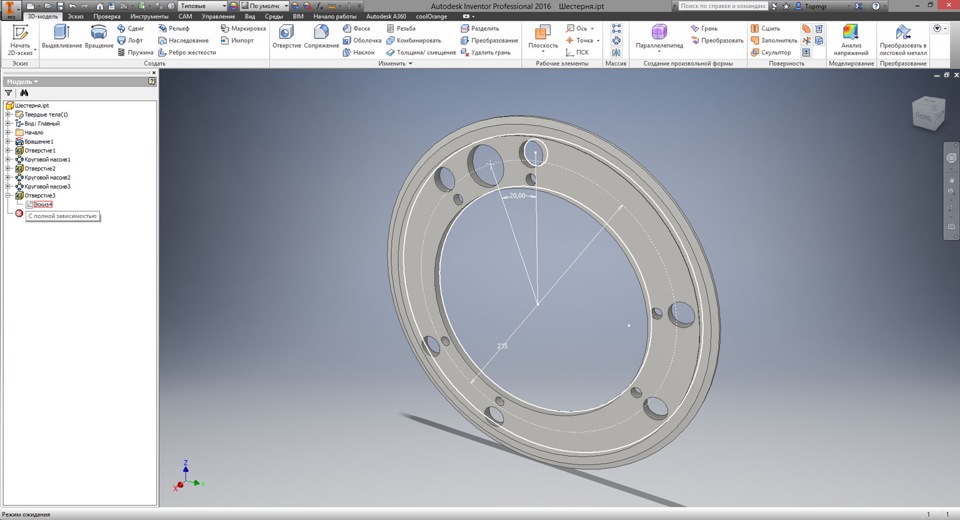Select Круговой массив1 in the model tree
960x520 pixels.
point(47,159)
